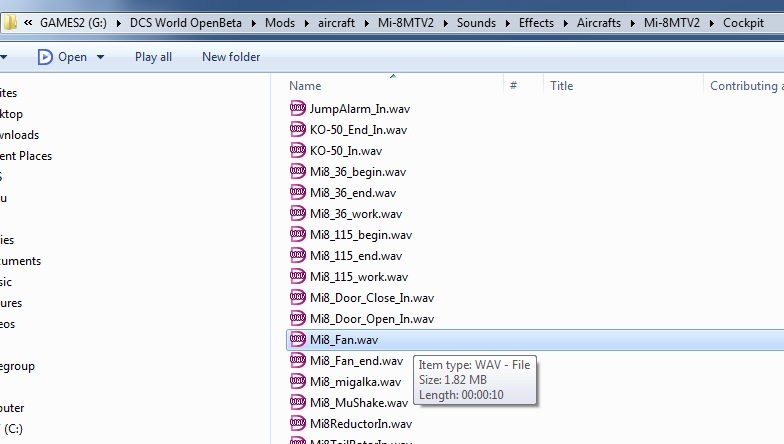Go to Effects folder breadcrumb
The height and width of the screenshot is (444, 784).
point(536,23)
